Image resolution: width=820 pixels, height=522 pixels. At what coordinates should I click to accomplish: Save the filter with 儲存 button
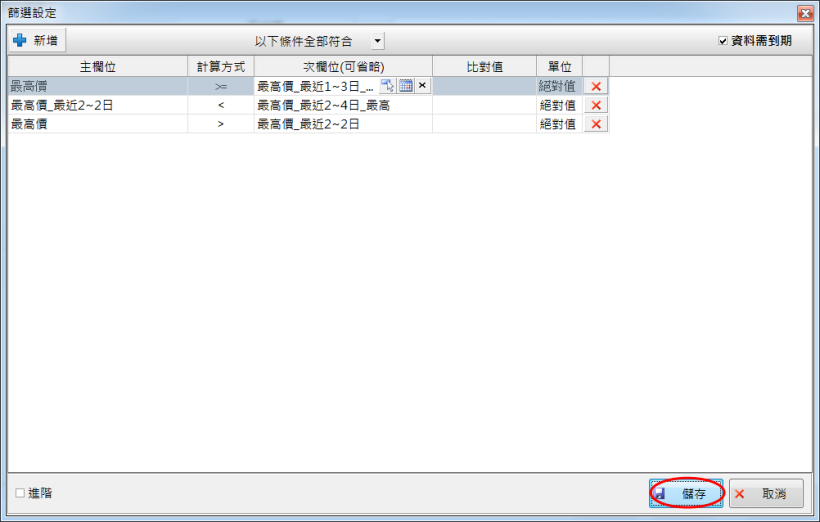coord(686,493)
